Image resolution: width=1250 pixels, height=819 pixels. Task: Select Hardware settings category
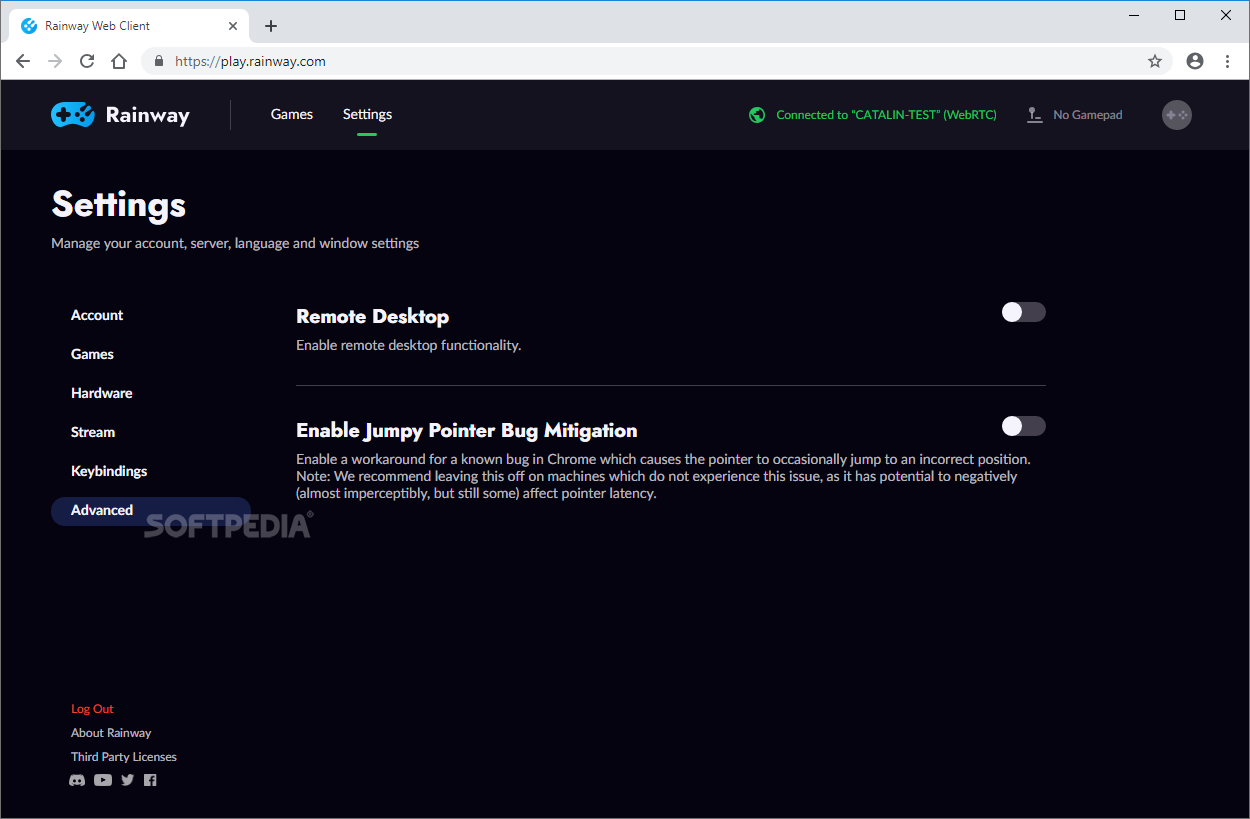[x=101, y=393]
